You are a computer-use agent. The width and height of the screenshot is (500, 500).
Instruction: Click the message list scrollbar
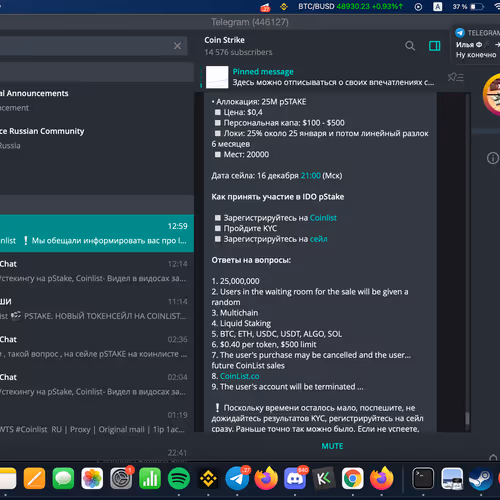click(x=467, y=419)
